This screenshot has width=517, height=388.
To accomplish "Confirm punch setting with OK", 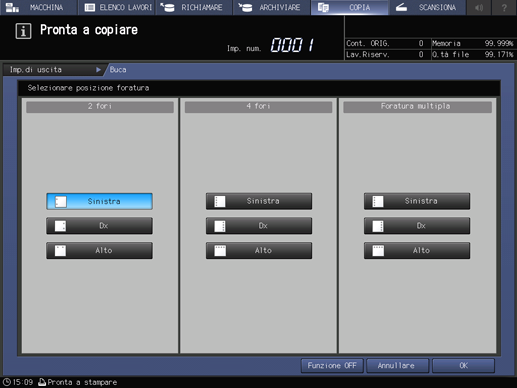I will point(463,366).
